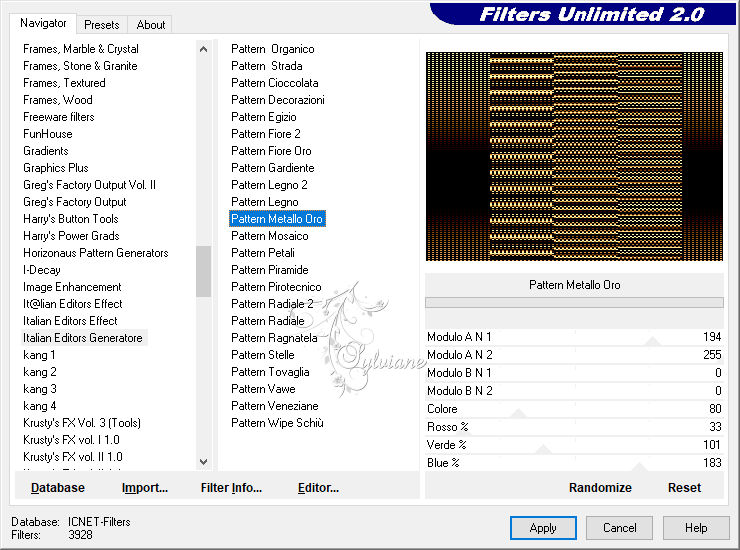
Task: Reset the filter parameters
Action: (684, 488)
